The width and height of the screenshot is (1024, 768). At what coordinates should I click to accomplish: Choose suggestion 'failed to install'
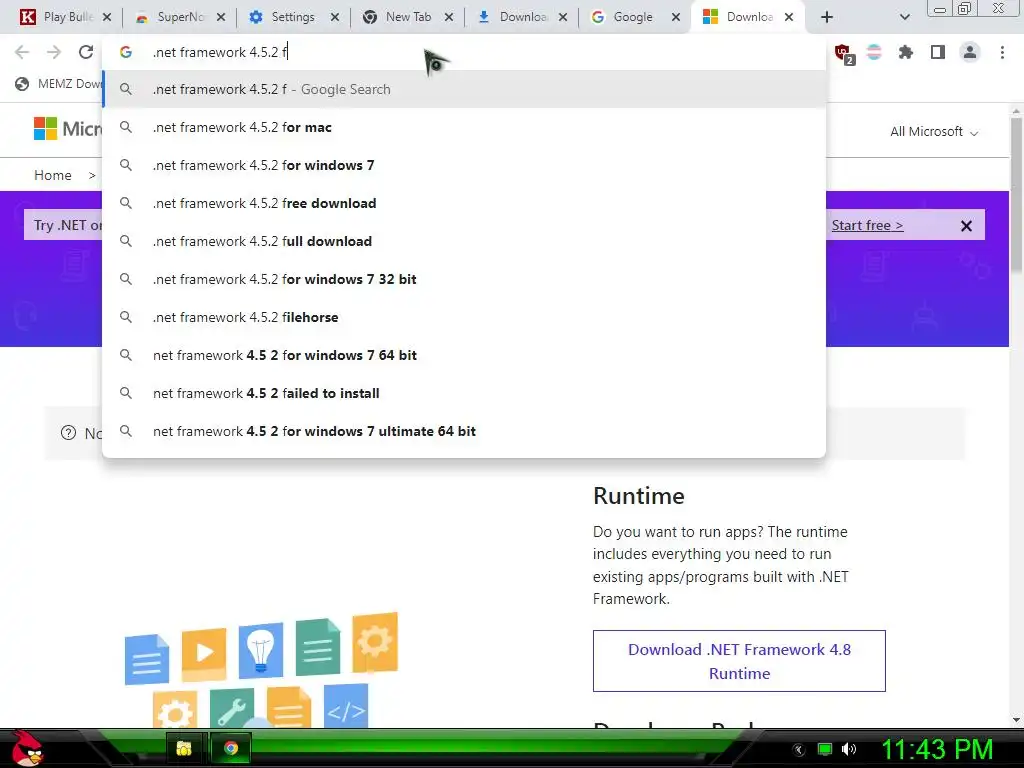[464, 393]
